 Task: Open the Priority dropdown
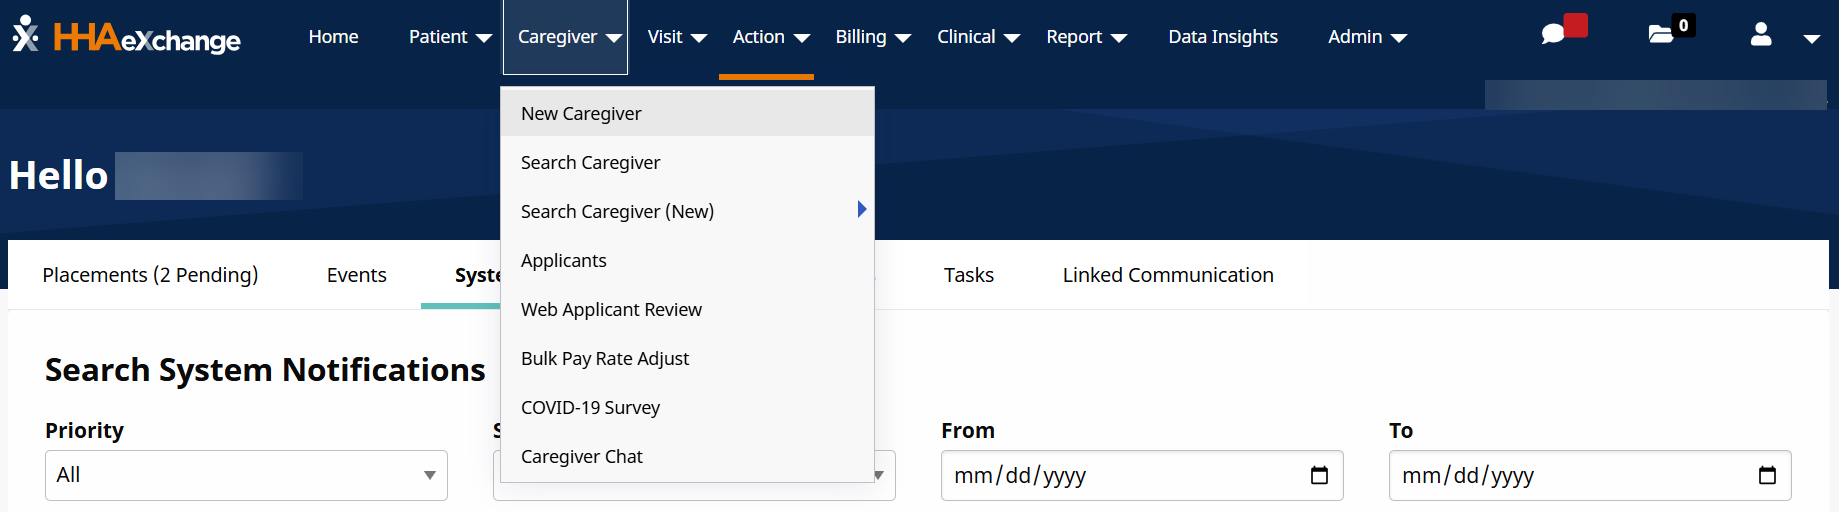click(x=246, y=476)
